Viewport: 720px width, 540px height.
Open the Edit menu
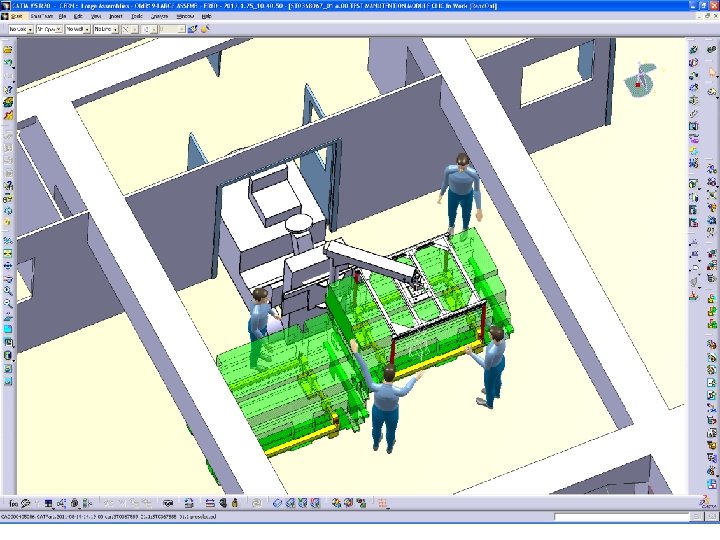pos(79,16)
